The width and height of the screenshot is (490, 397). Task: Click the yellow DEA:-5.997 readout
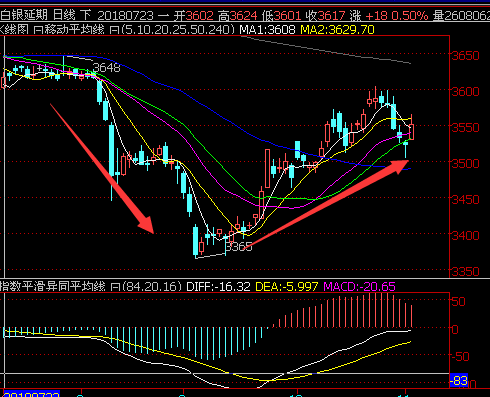pyautogui.click(x=287, y=287)
